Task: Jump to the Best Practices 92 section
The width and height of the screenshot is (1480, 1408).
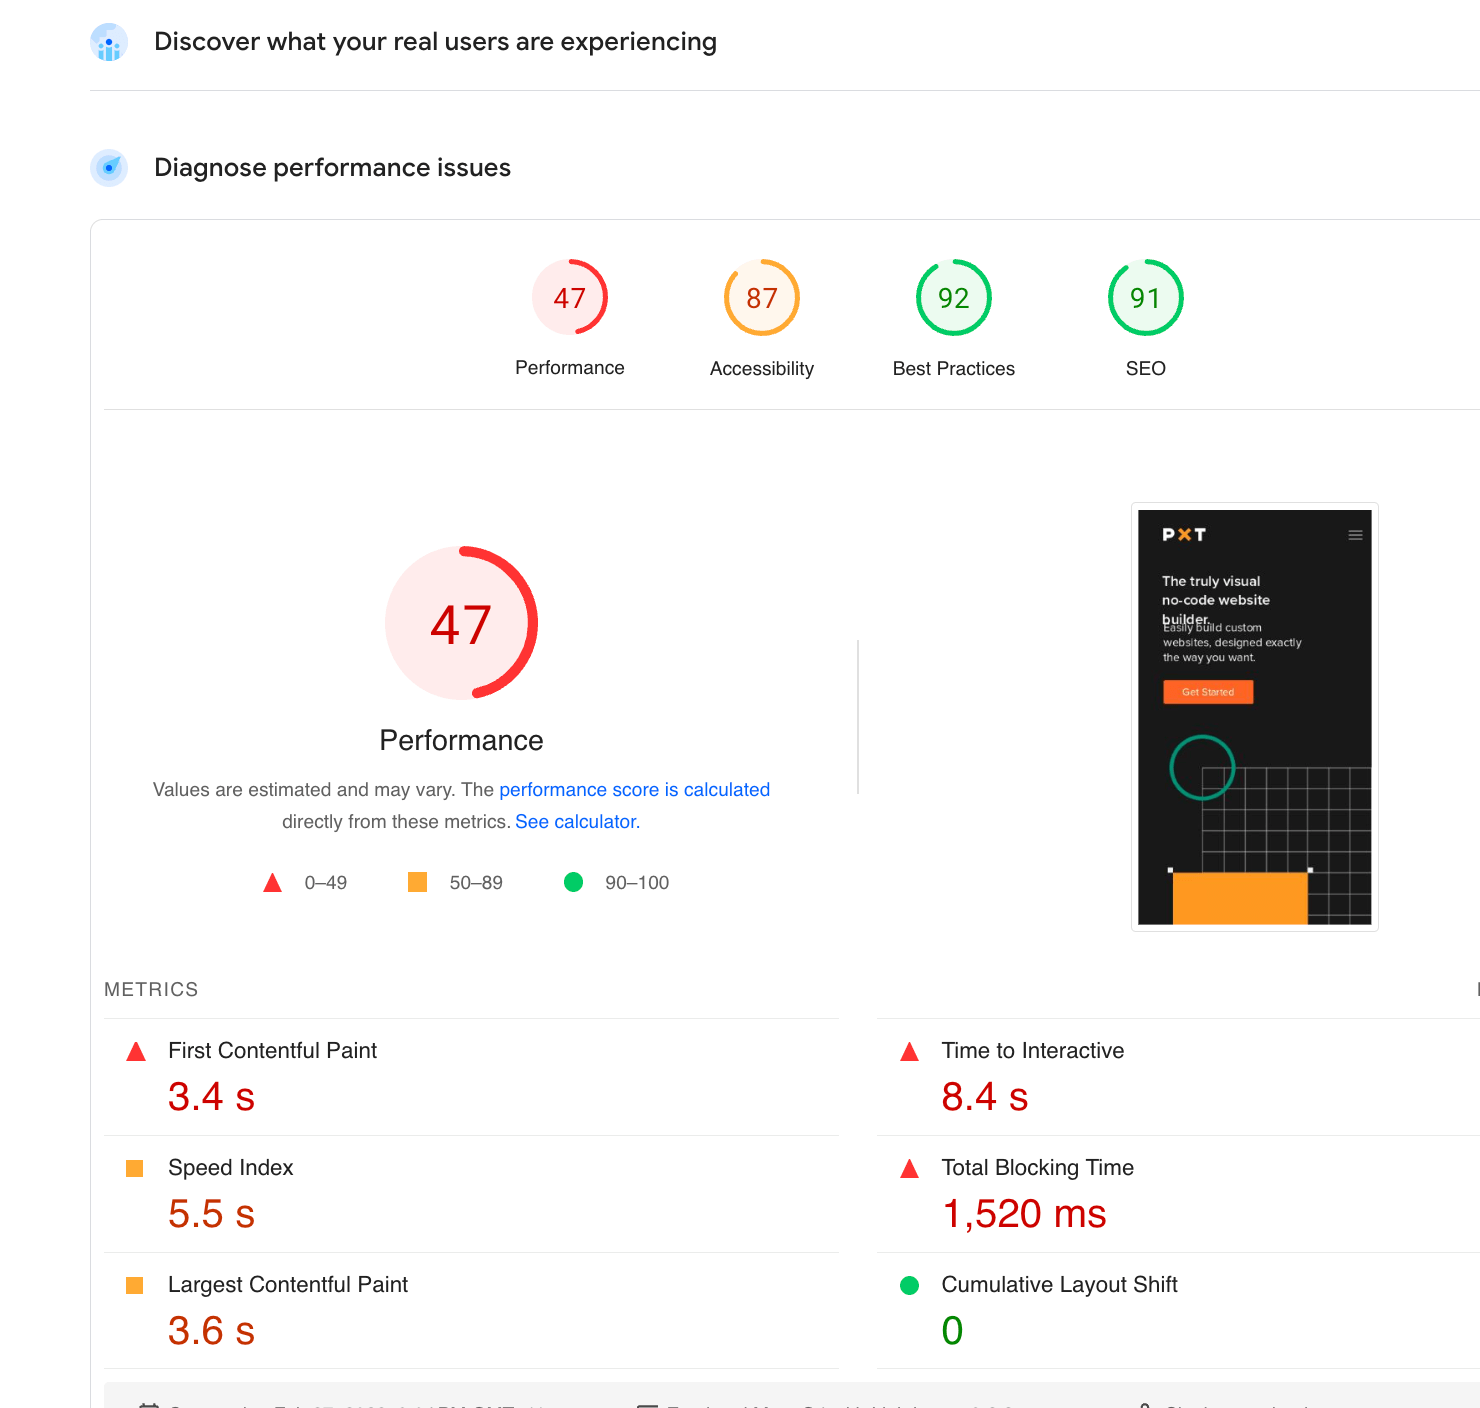Action: (x=953, y=297)
